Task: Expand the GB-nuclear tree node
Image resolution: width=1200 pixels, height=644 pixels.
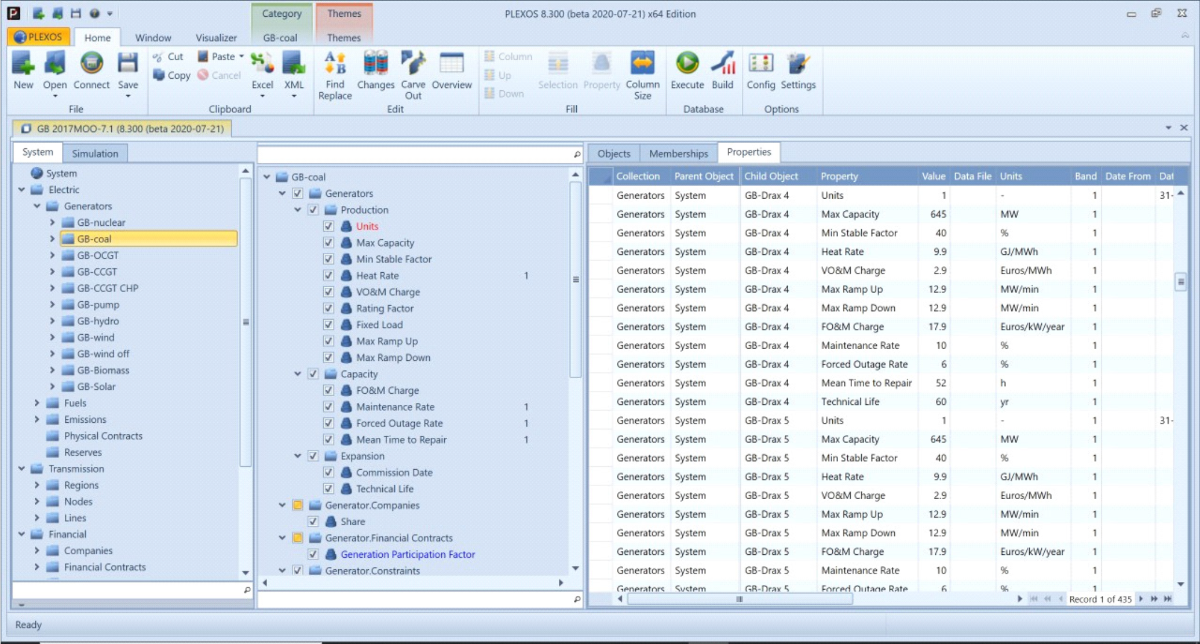Action: coord(53,223)
